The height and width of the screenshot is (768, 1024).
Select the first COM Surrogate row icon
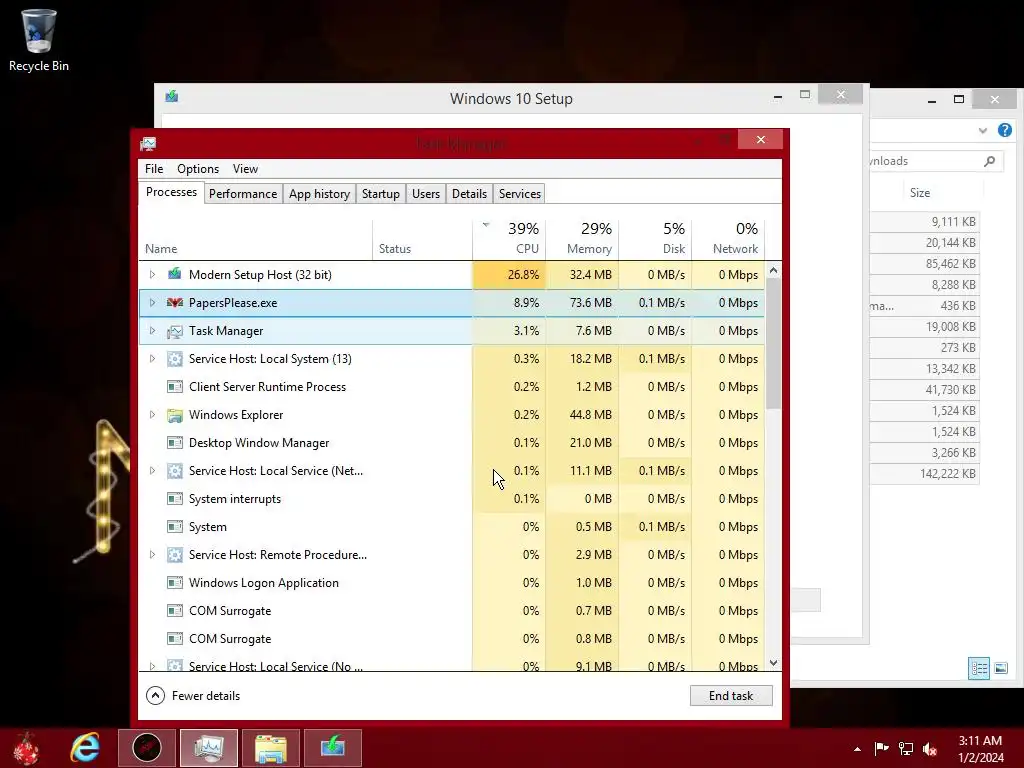click(174, 611)
